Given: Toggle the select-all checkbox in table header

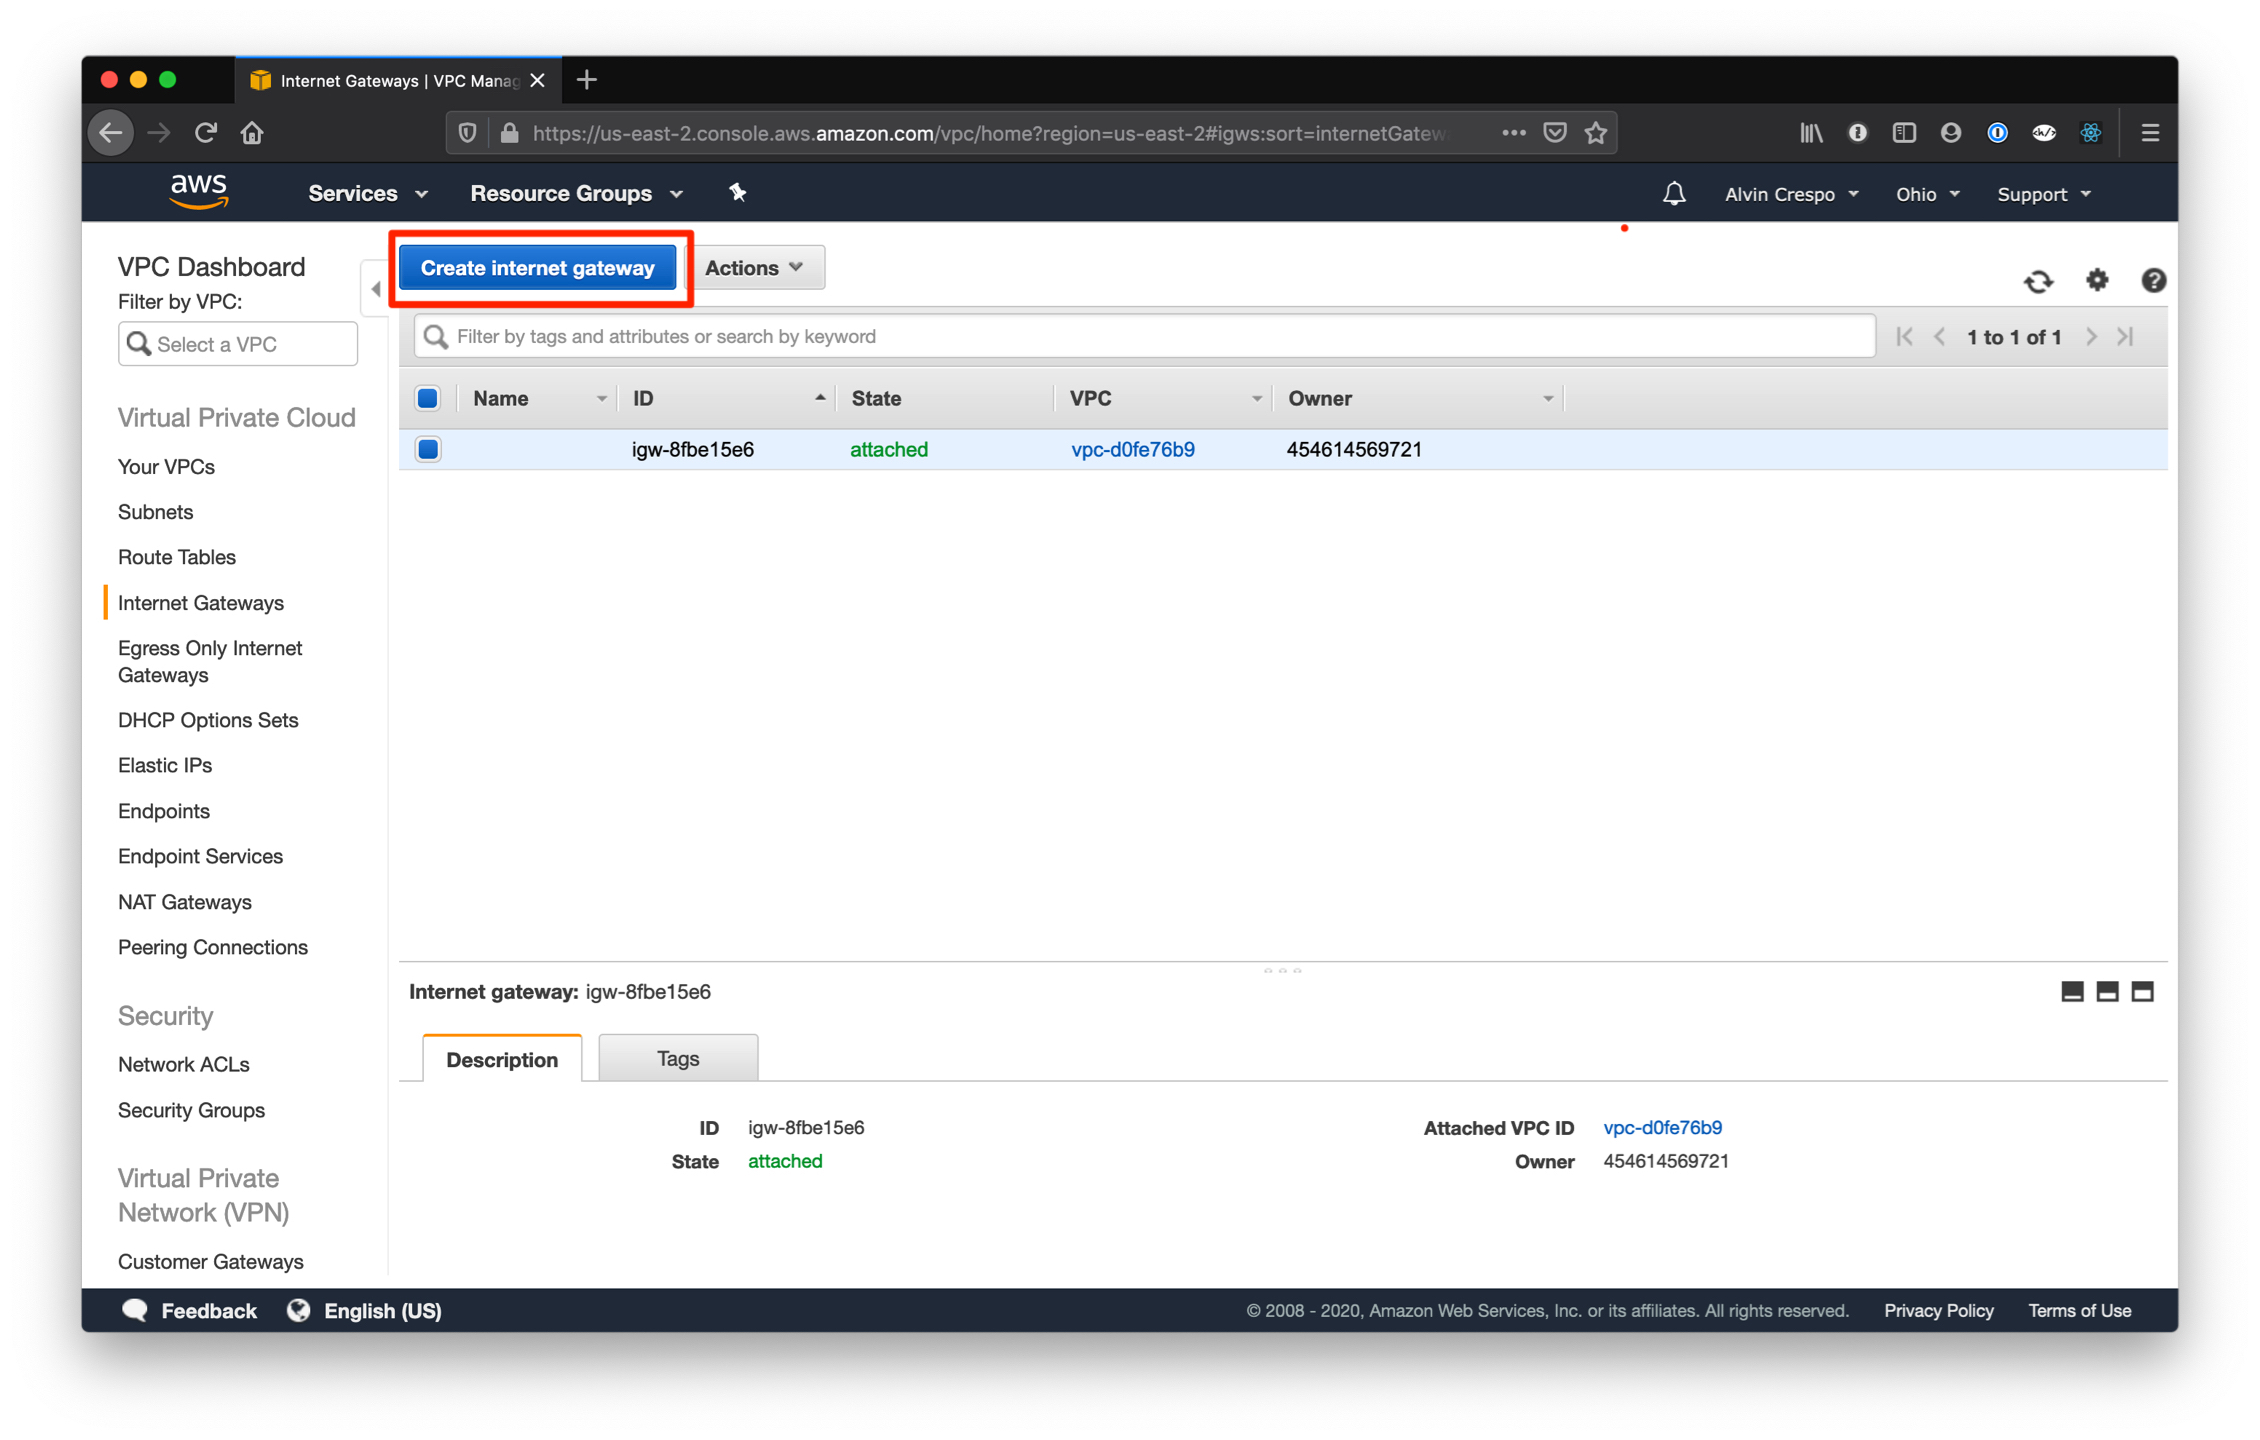Looking at the screenshot, I should tap(427, 397).
